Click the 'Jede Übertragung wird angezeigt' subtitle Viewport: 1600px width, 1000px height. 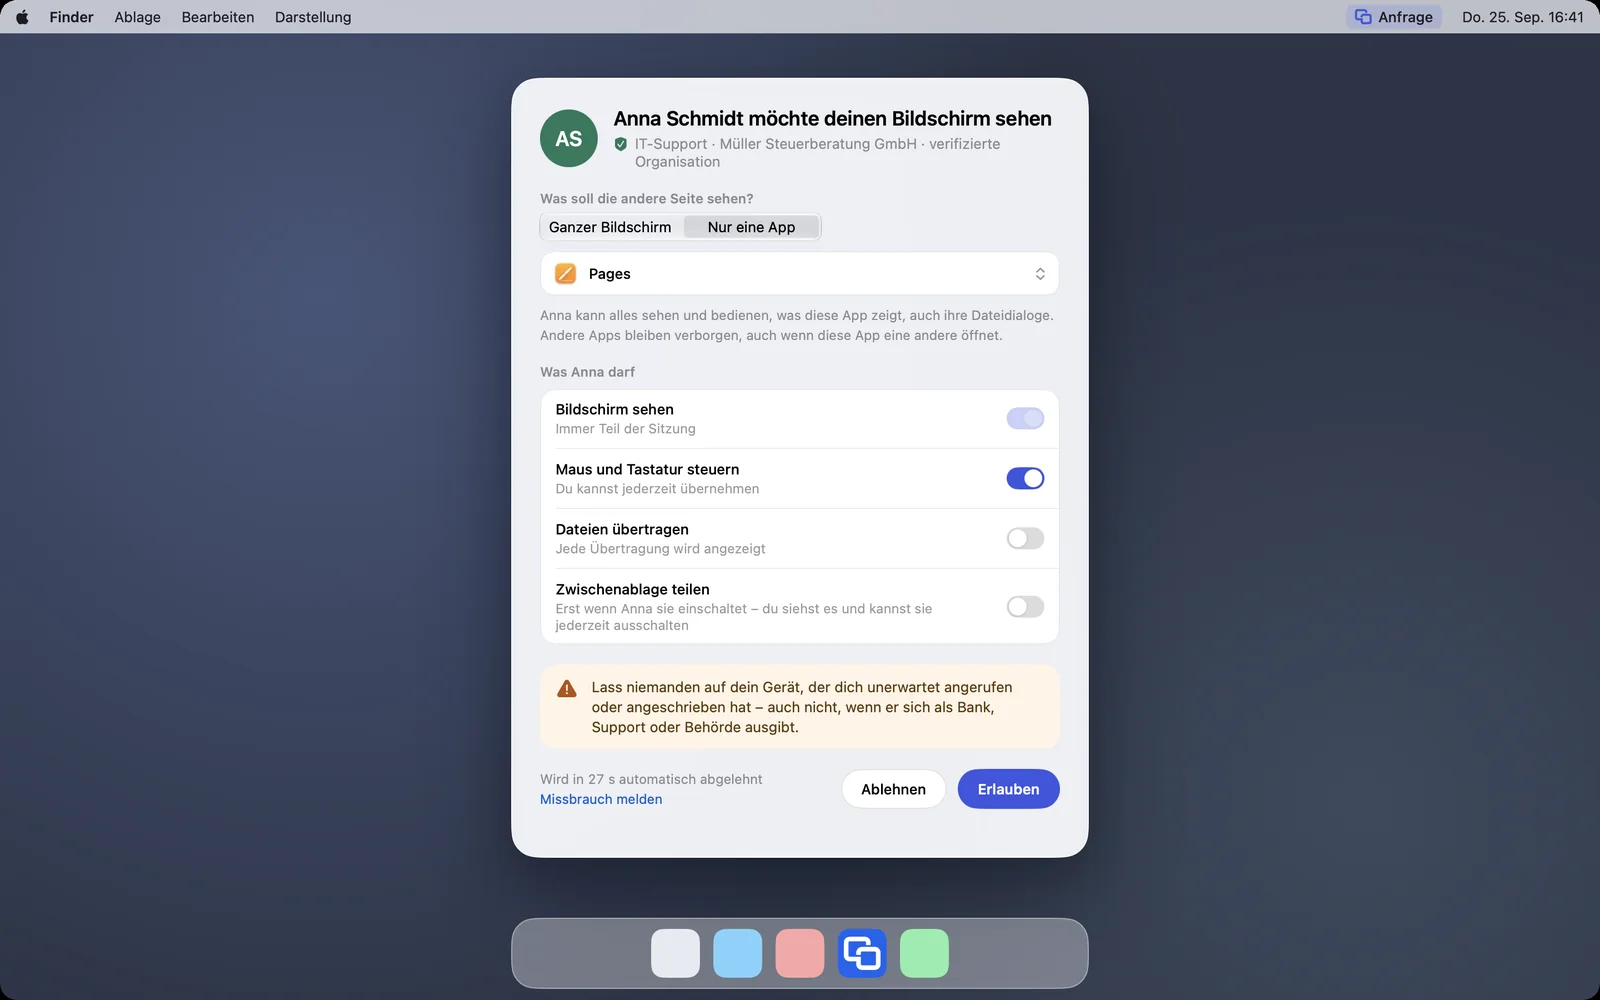pyautogui.click(x=660, y=549)
